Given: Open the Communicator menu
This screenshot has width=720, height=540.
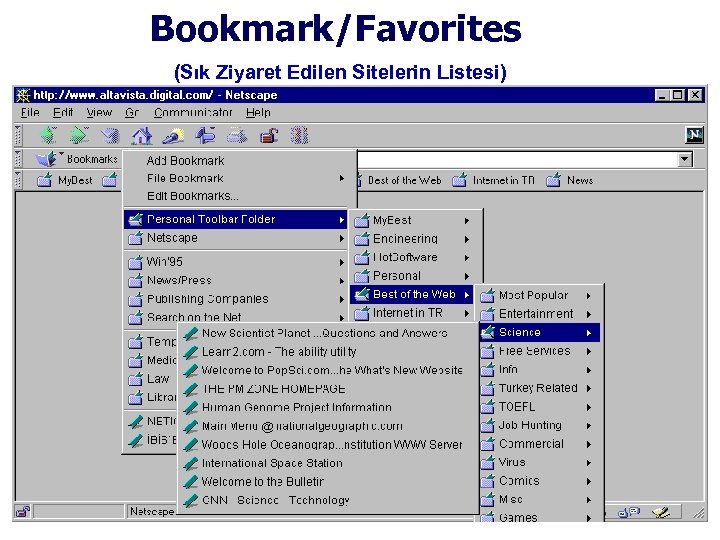Looking at the screenshot, I should 193,112.
